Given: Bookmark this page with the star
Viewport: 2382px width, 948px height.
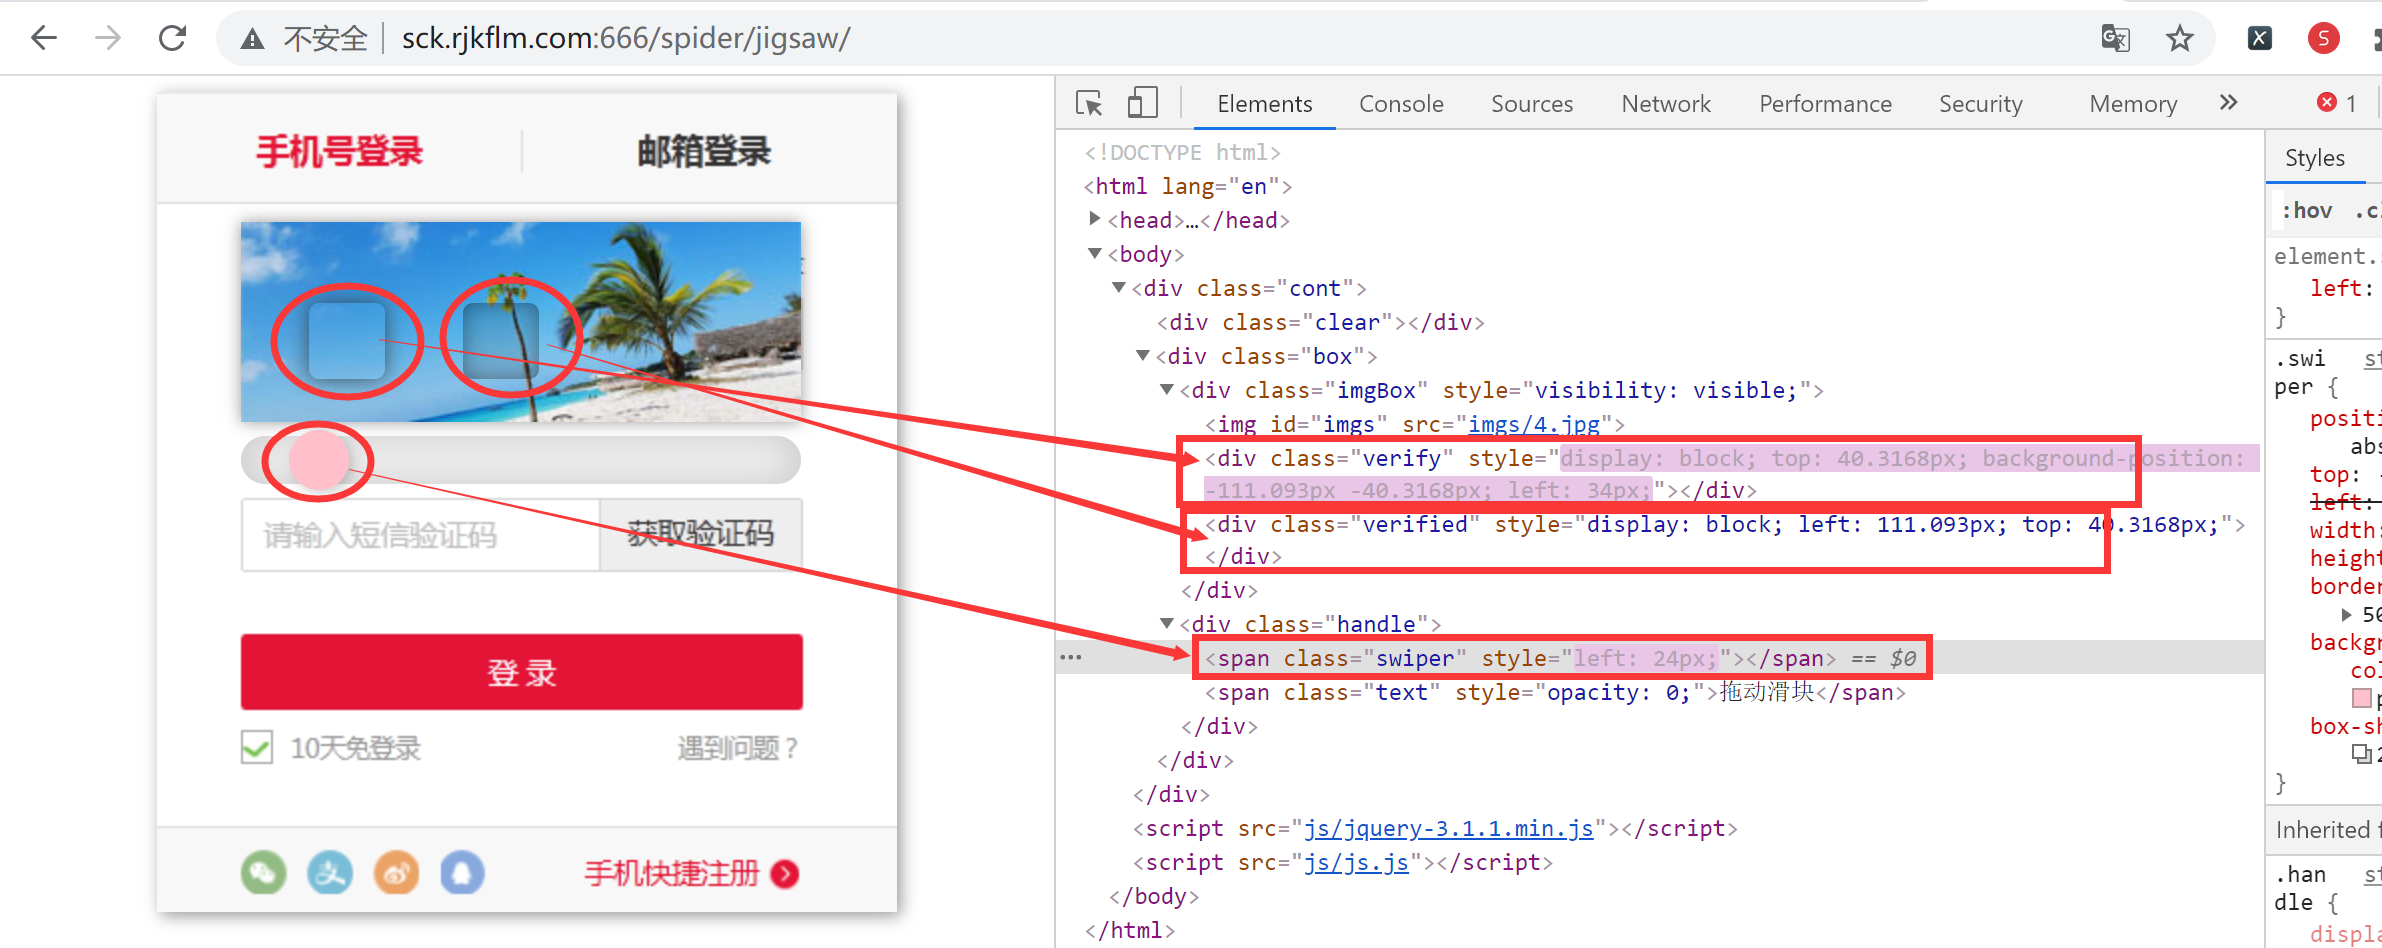Looking at the screenshot, I should coord(2180,38).
